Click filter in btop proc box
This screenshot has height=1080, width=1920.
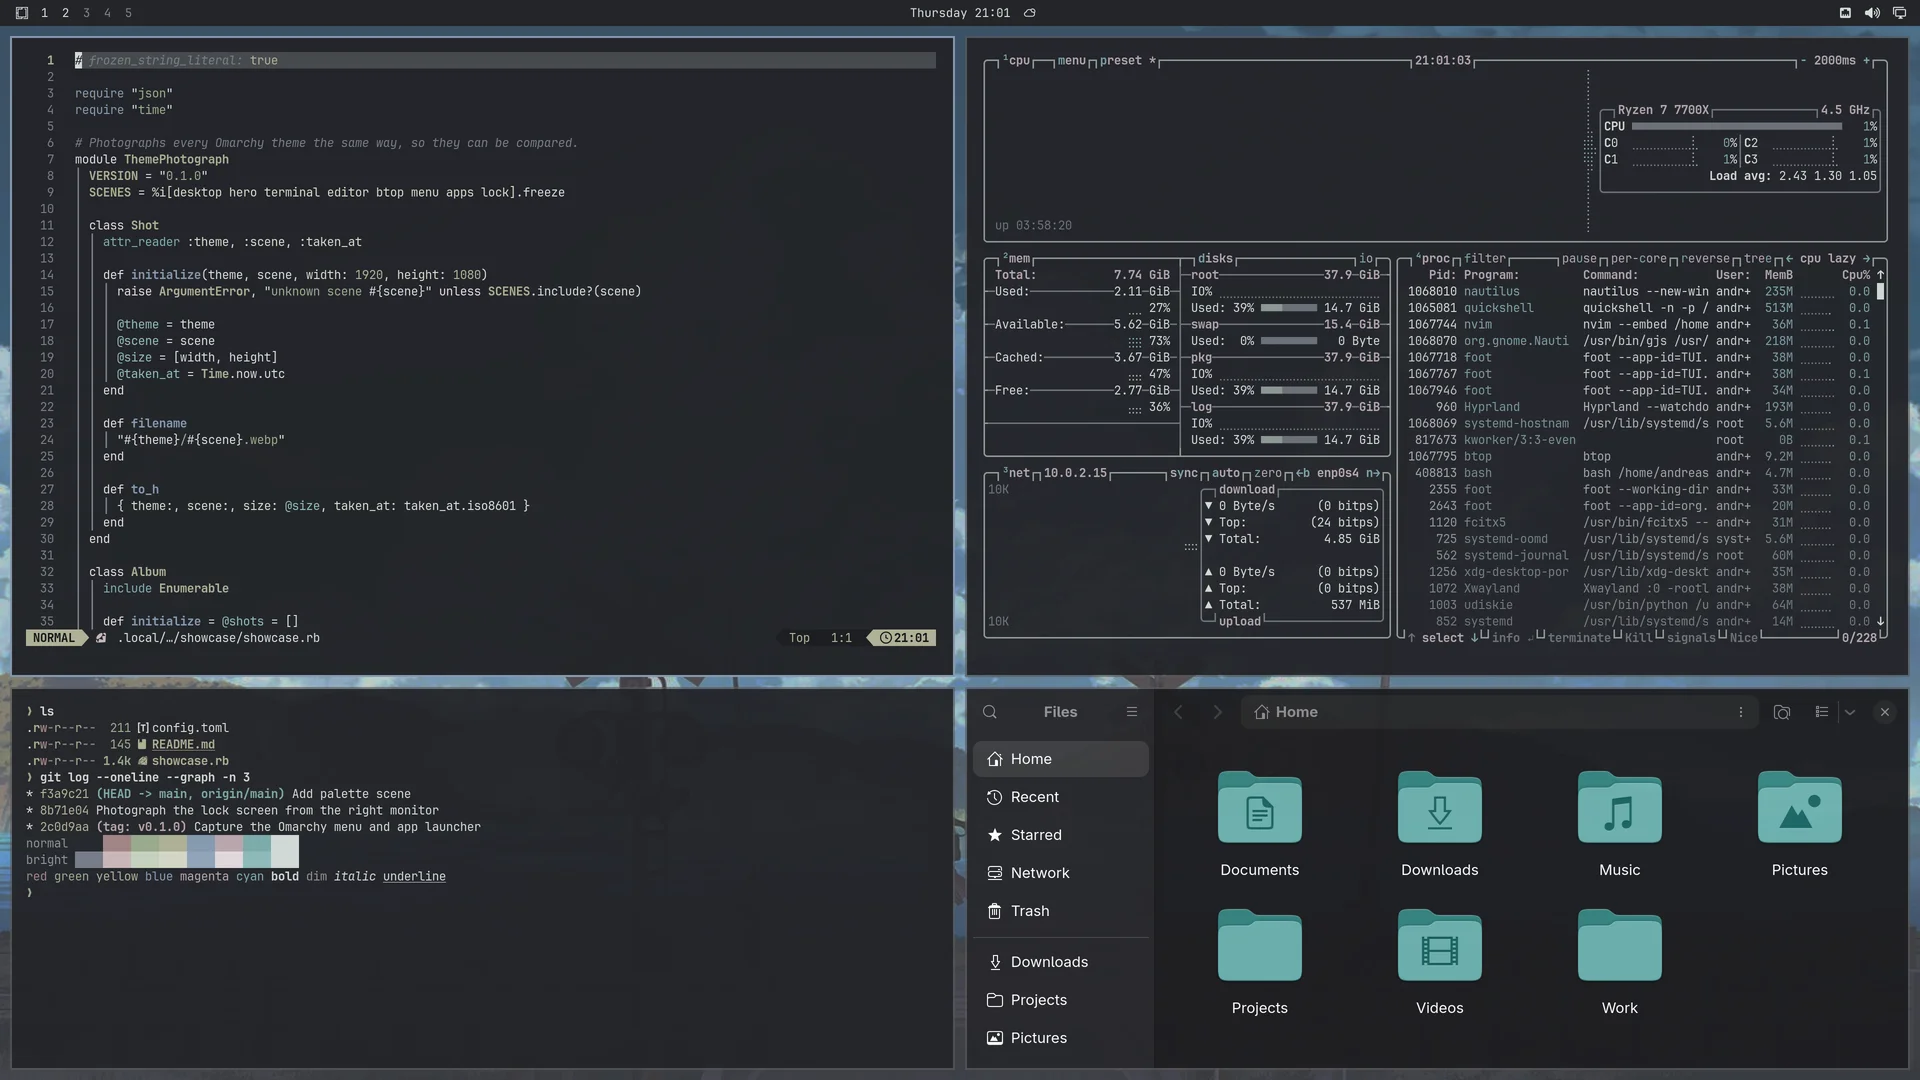pos(1485,259)
